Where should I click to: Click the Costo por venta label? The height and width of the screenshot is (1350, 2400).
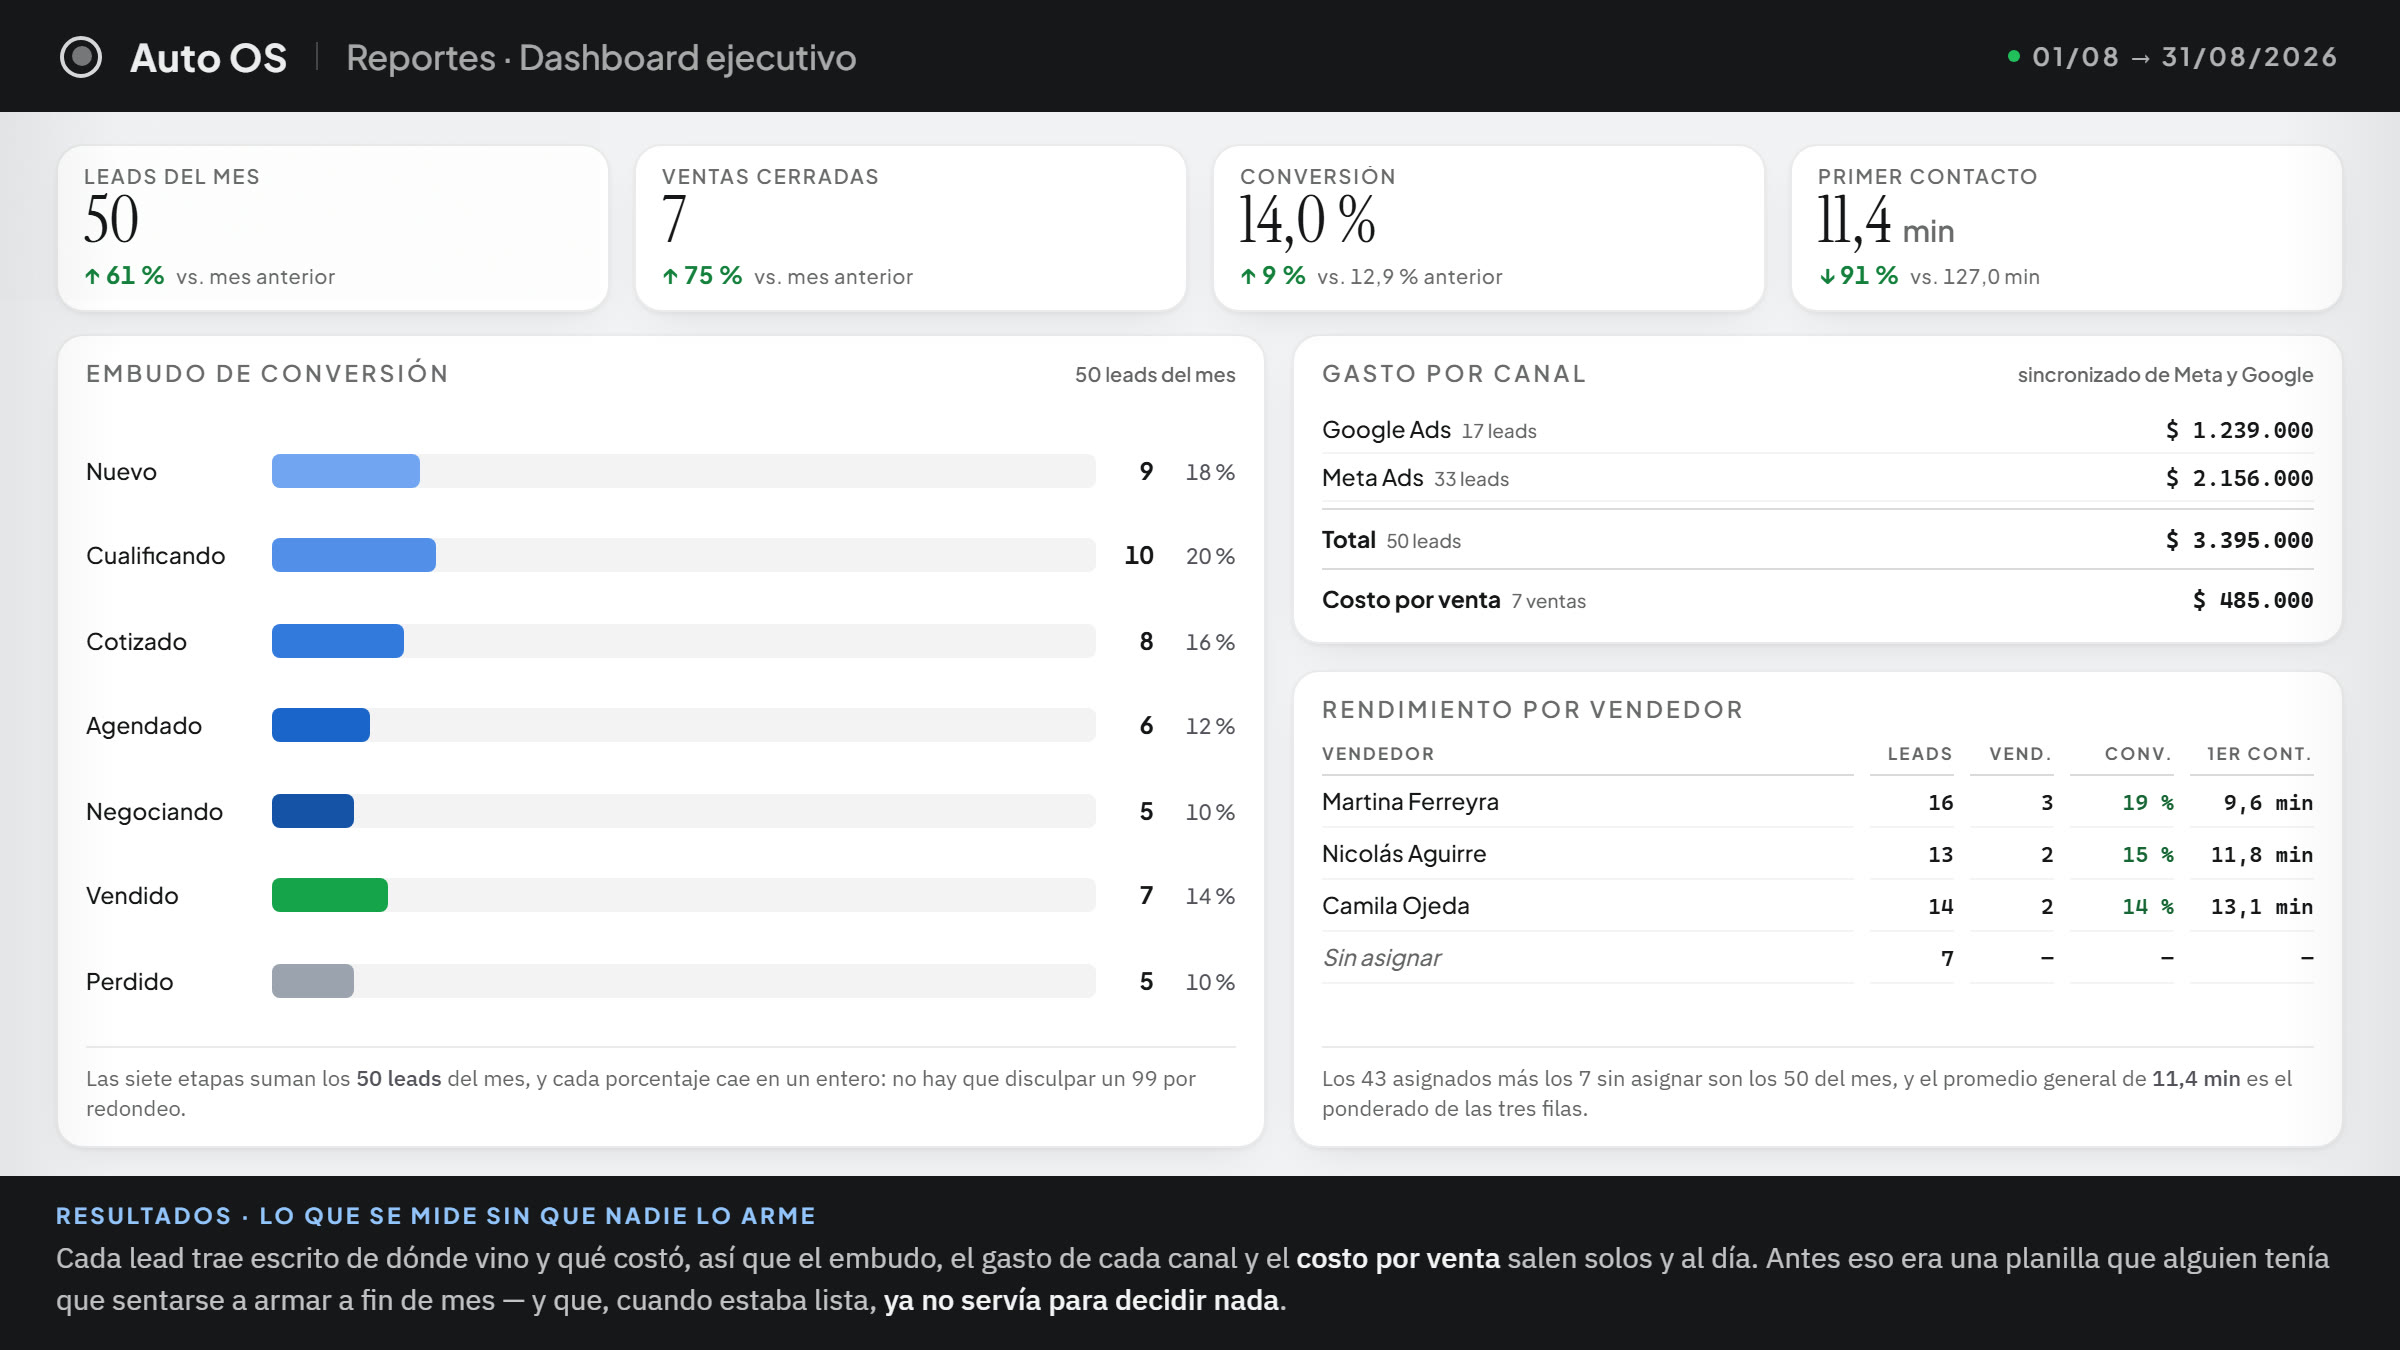pos(1411,600)
